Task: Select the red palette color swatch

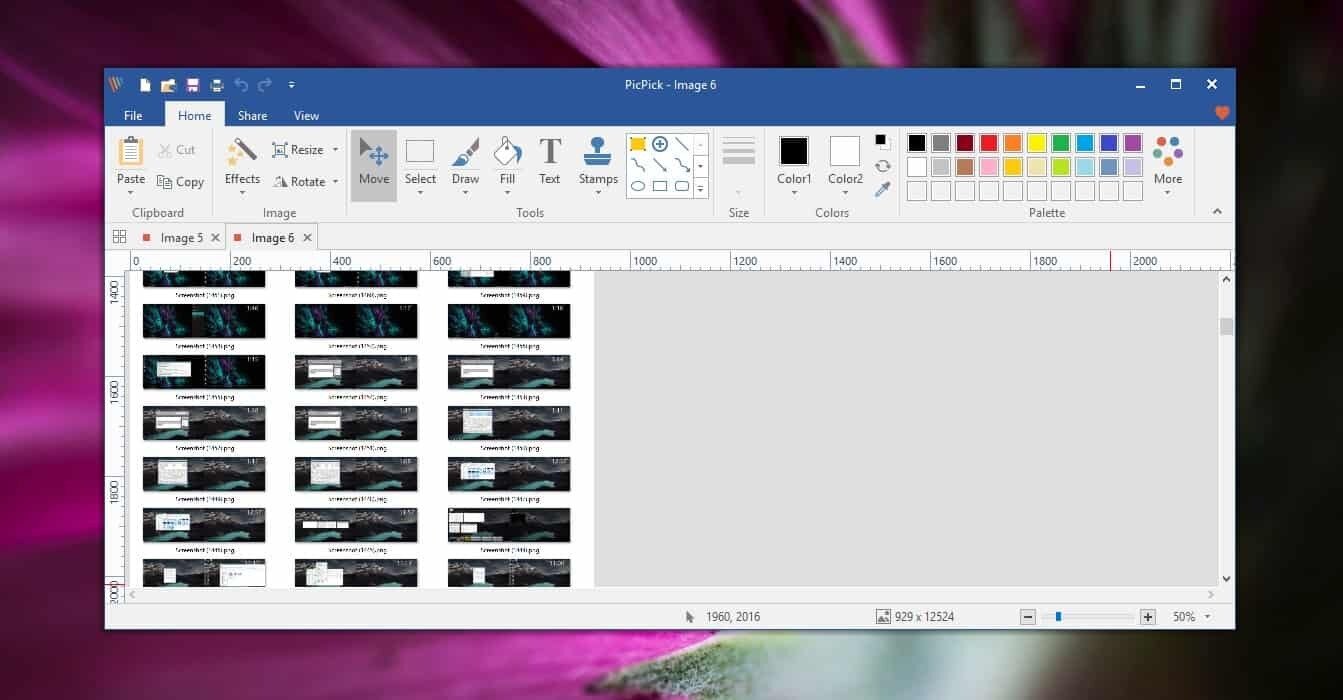Action: coord(988,143)
